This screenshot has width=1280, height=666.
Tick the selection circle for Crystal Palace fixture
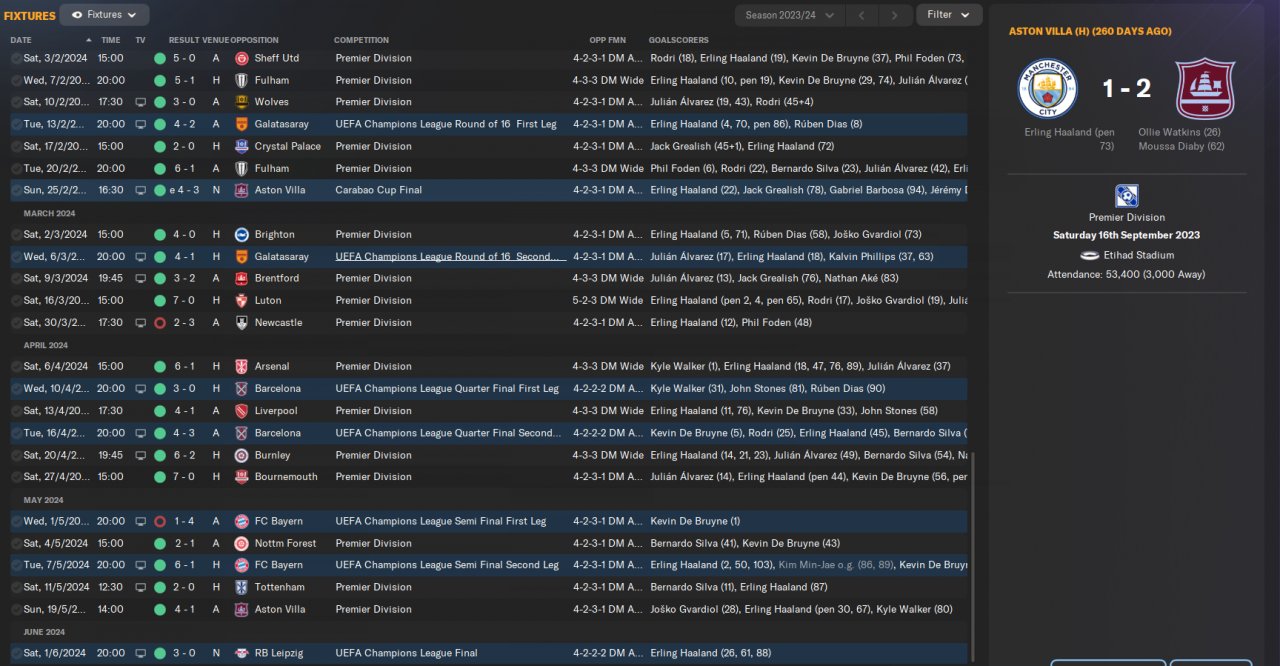coord(16,146)
